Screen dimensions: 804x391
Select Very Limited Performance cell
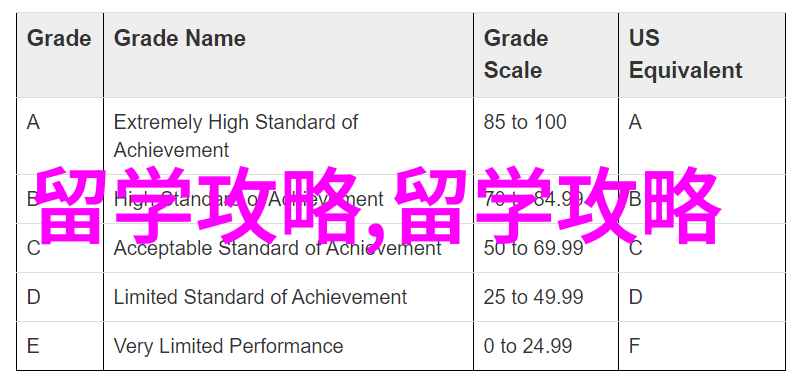[288, 346]
